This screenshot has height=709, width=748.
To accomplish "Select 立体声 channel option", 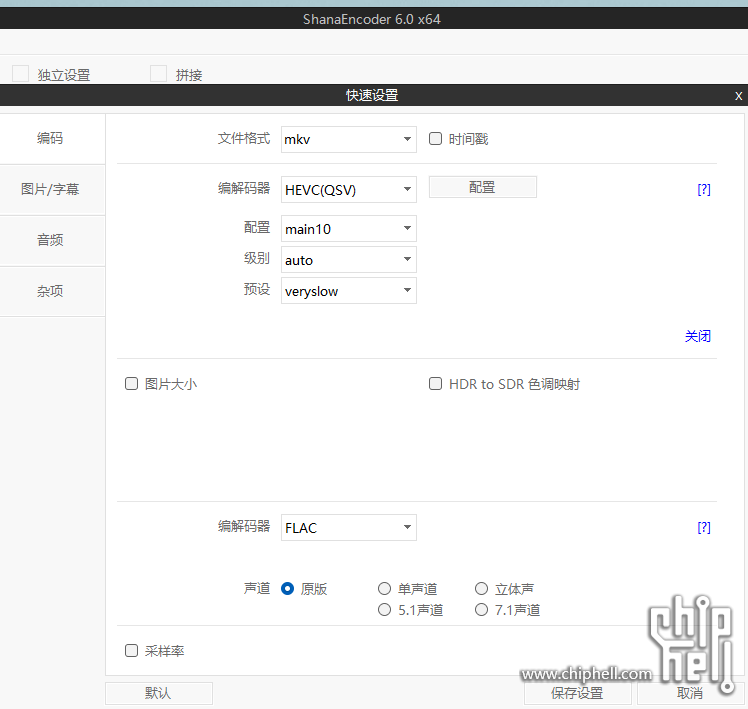I will (481, 589).
